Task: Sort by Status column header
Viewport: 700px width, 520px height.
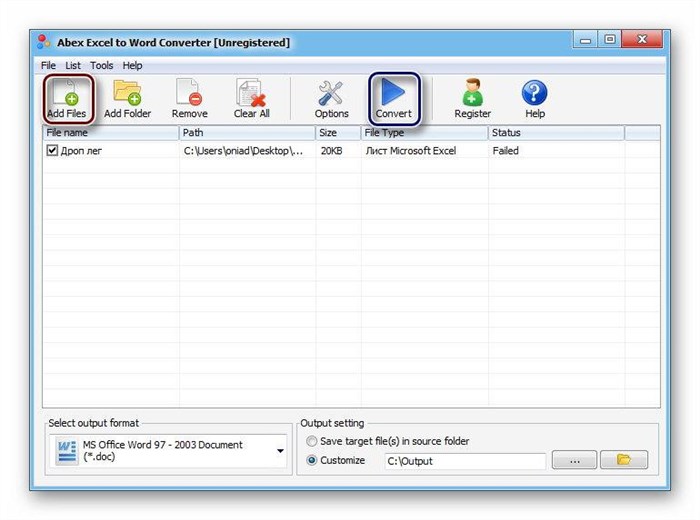Action: tap(556, 133)
